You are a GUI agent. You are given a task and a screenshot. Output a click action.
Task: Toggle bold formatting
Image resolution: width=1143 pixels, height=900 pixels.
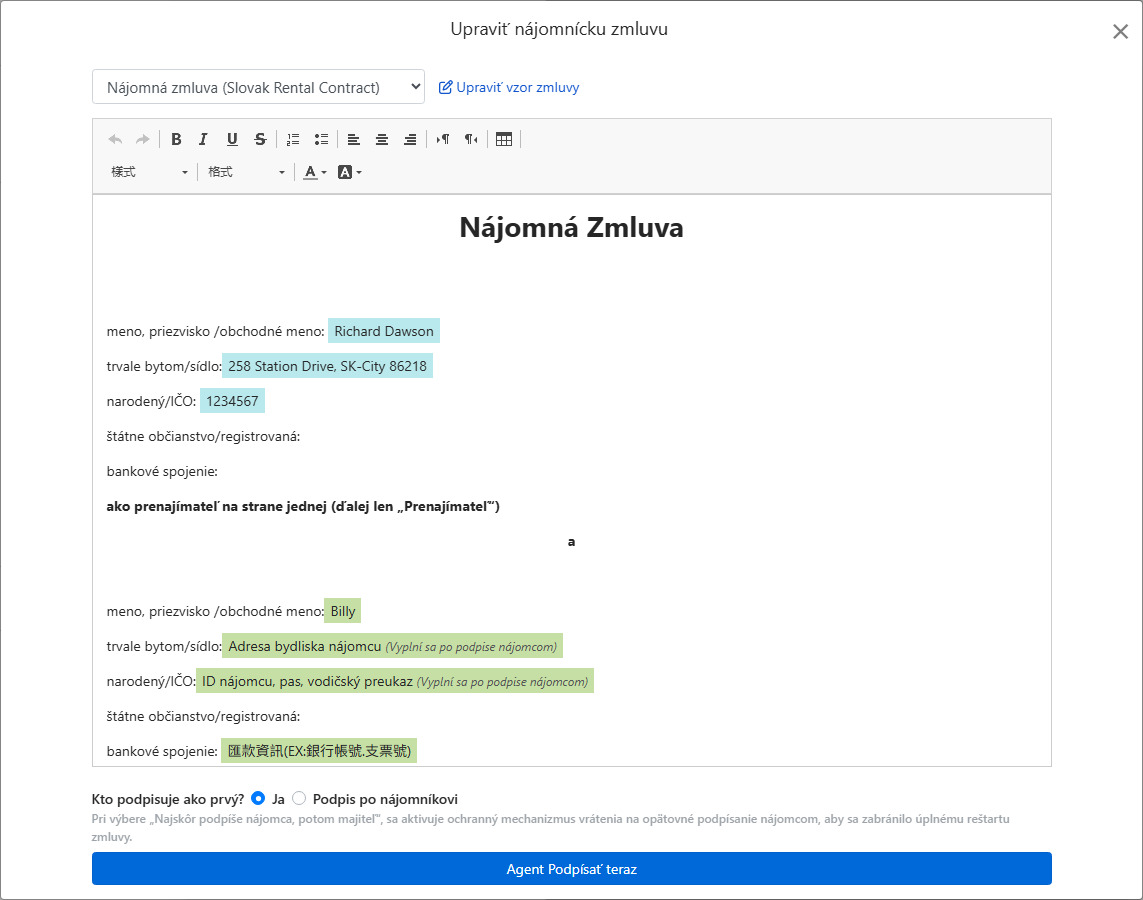click(x=176, y=139)
